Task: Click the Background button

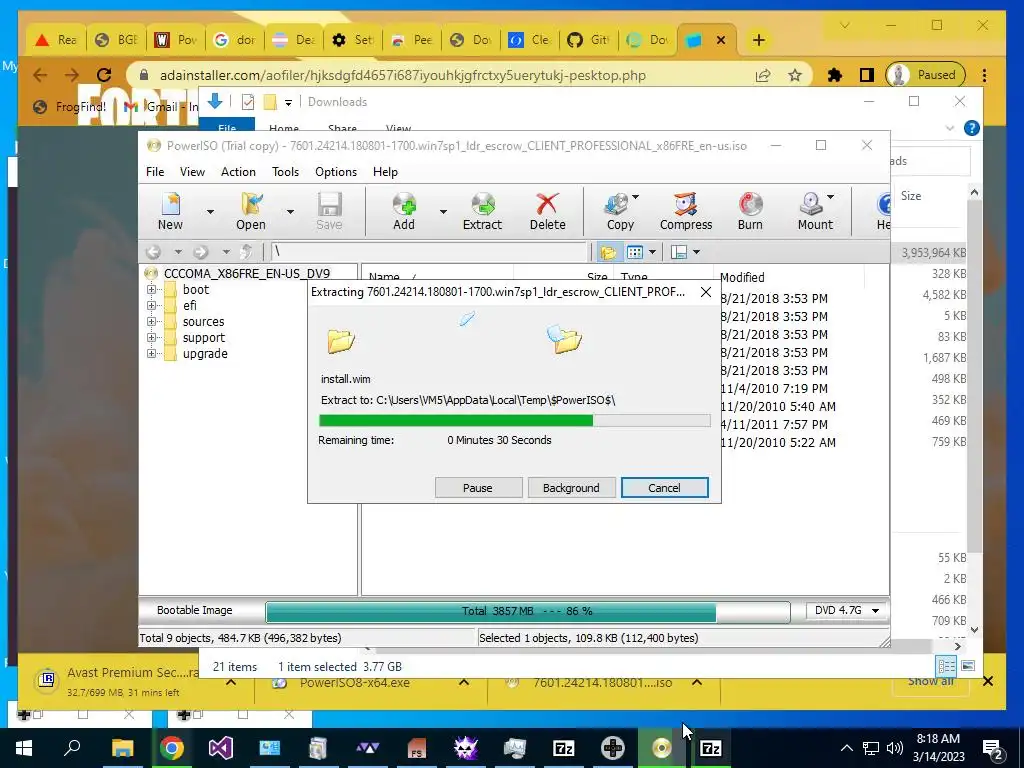Action: click(571, 488)
